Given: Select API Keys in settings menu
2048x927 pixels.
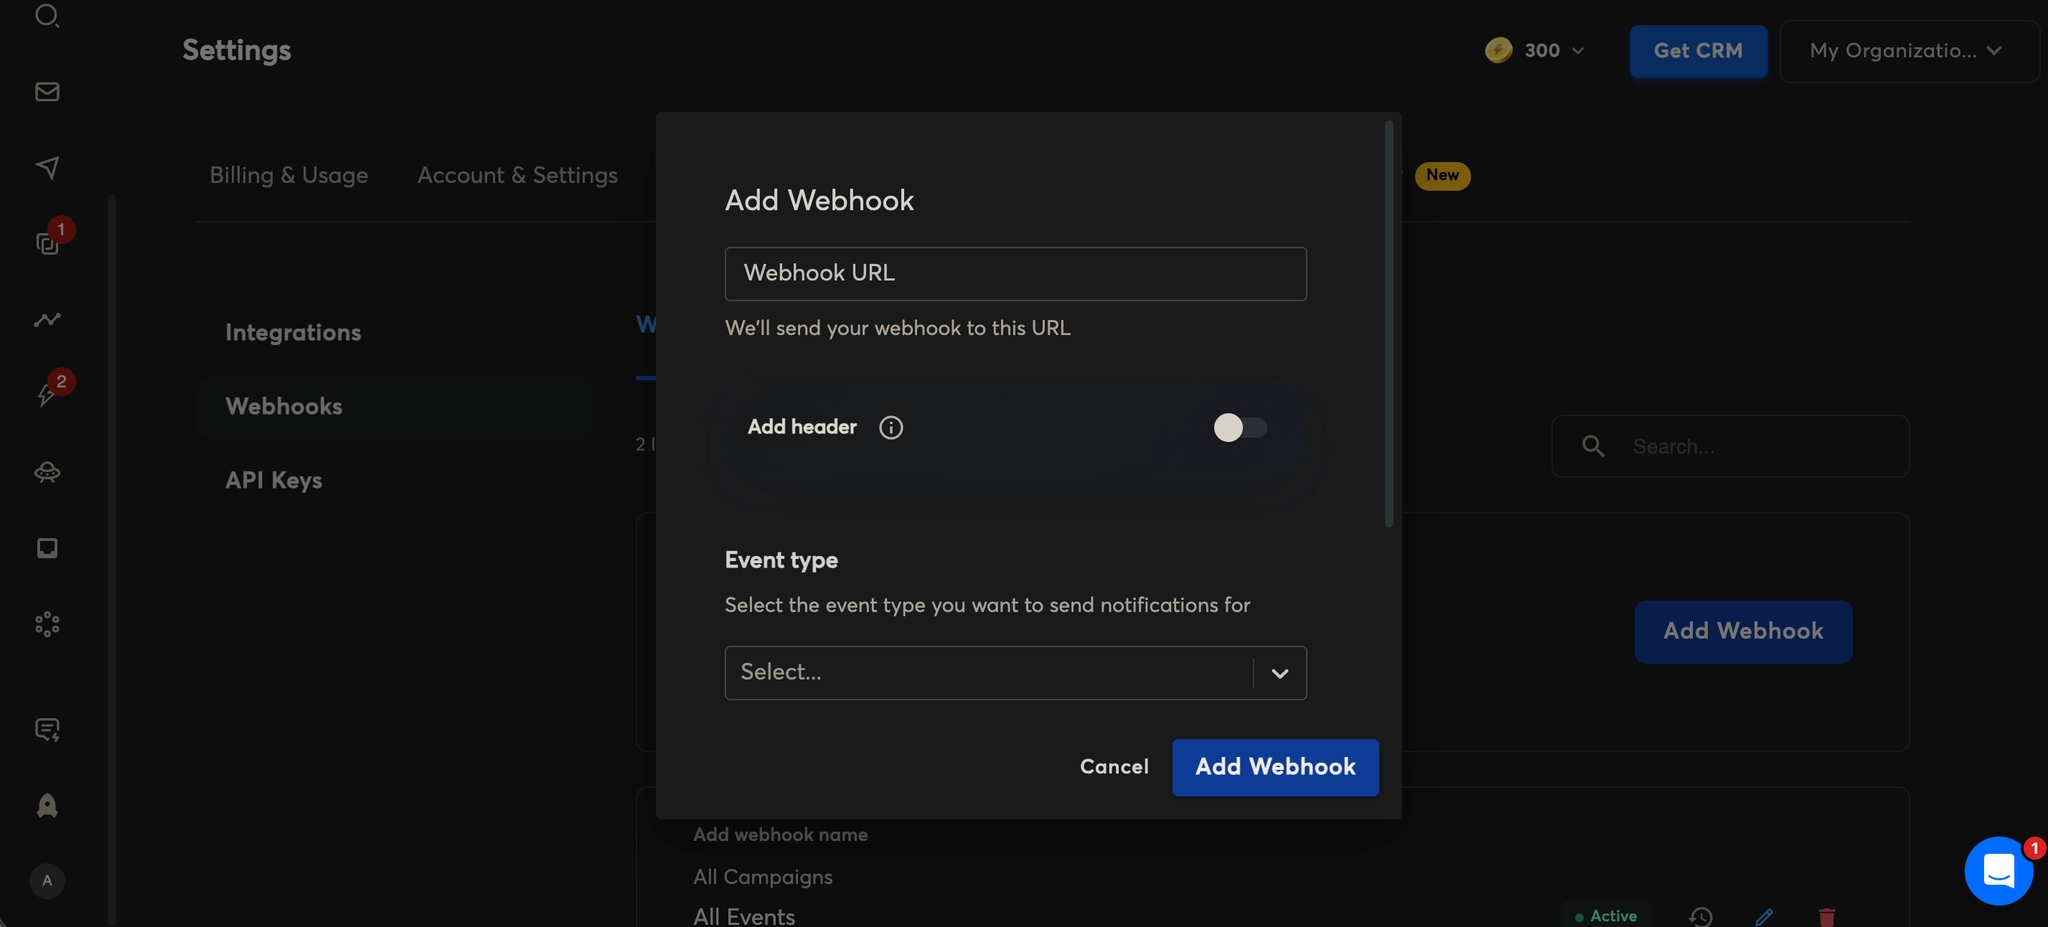Looking at the screenshot, I should [x=273, y=480].
